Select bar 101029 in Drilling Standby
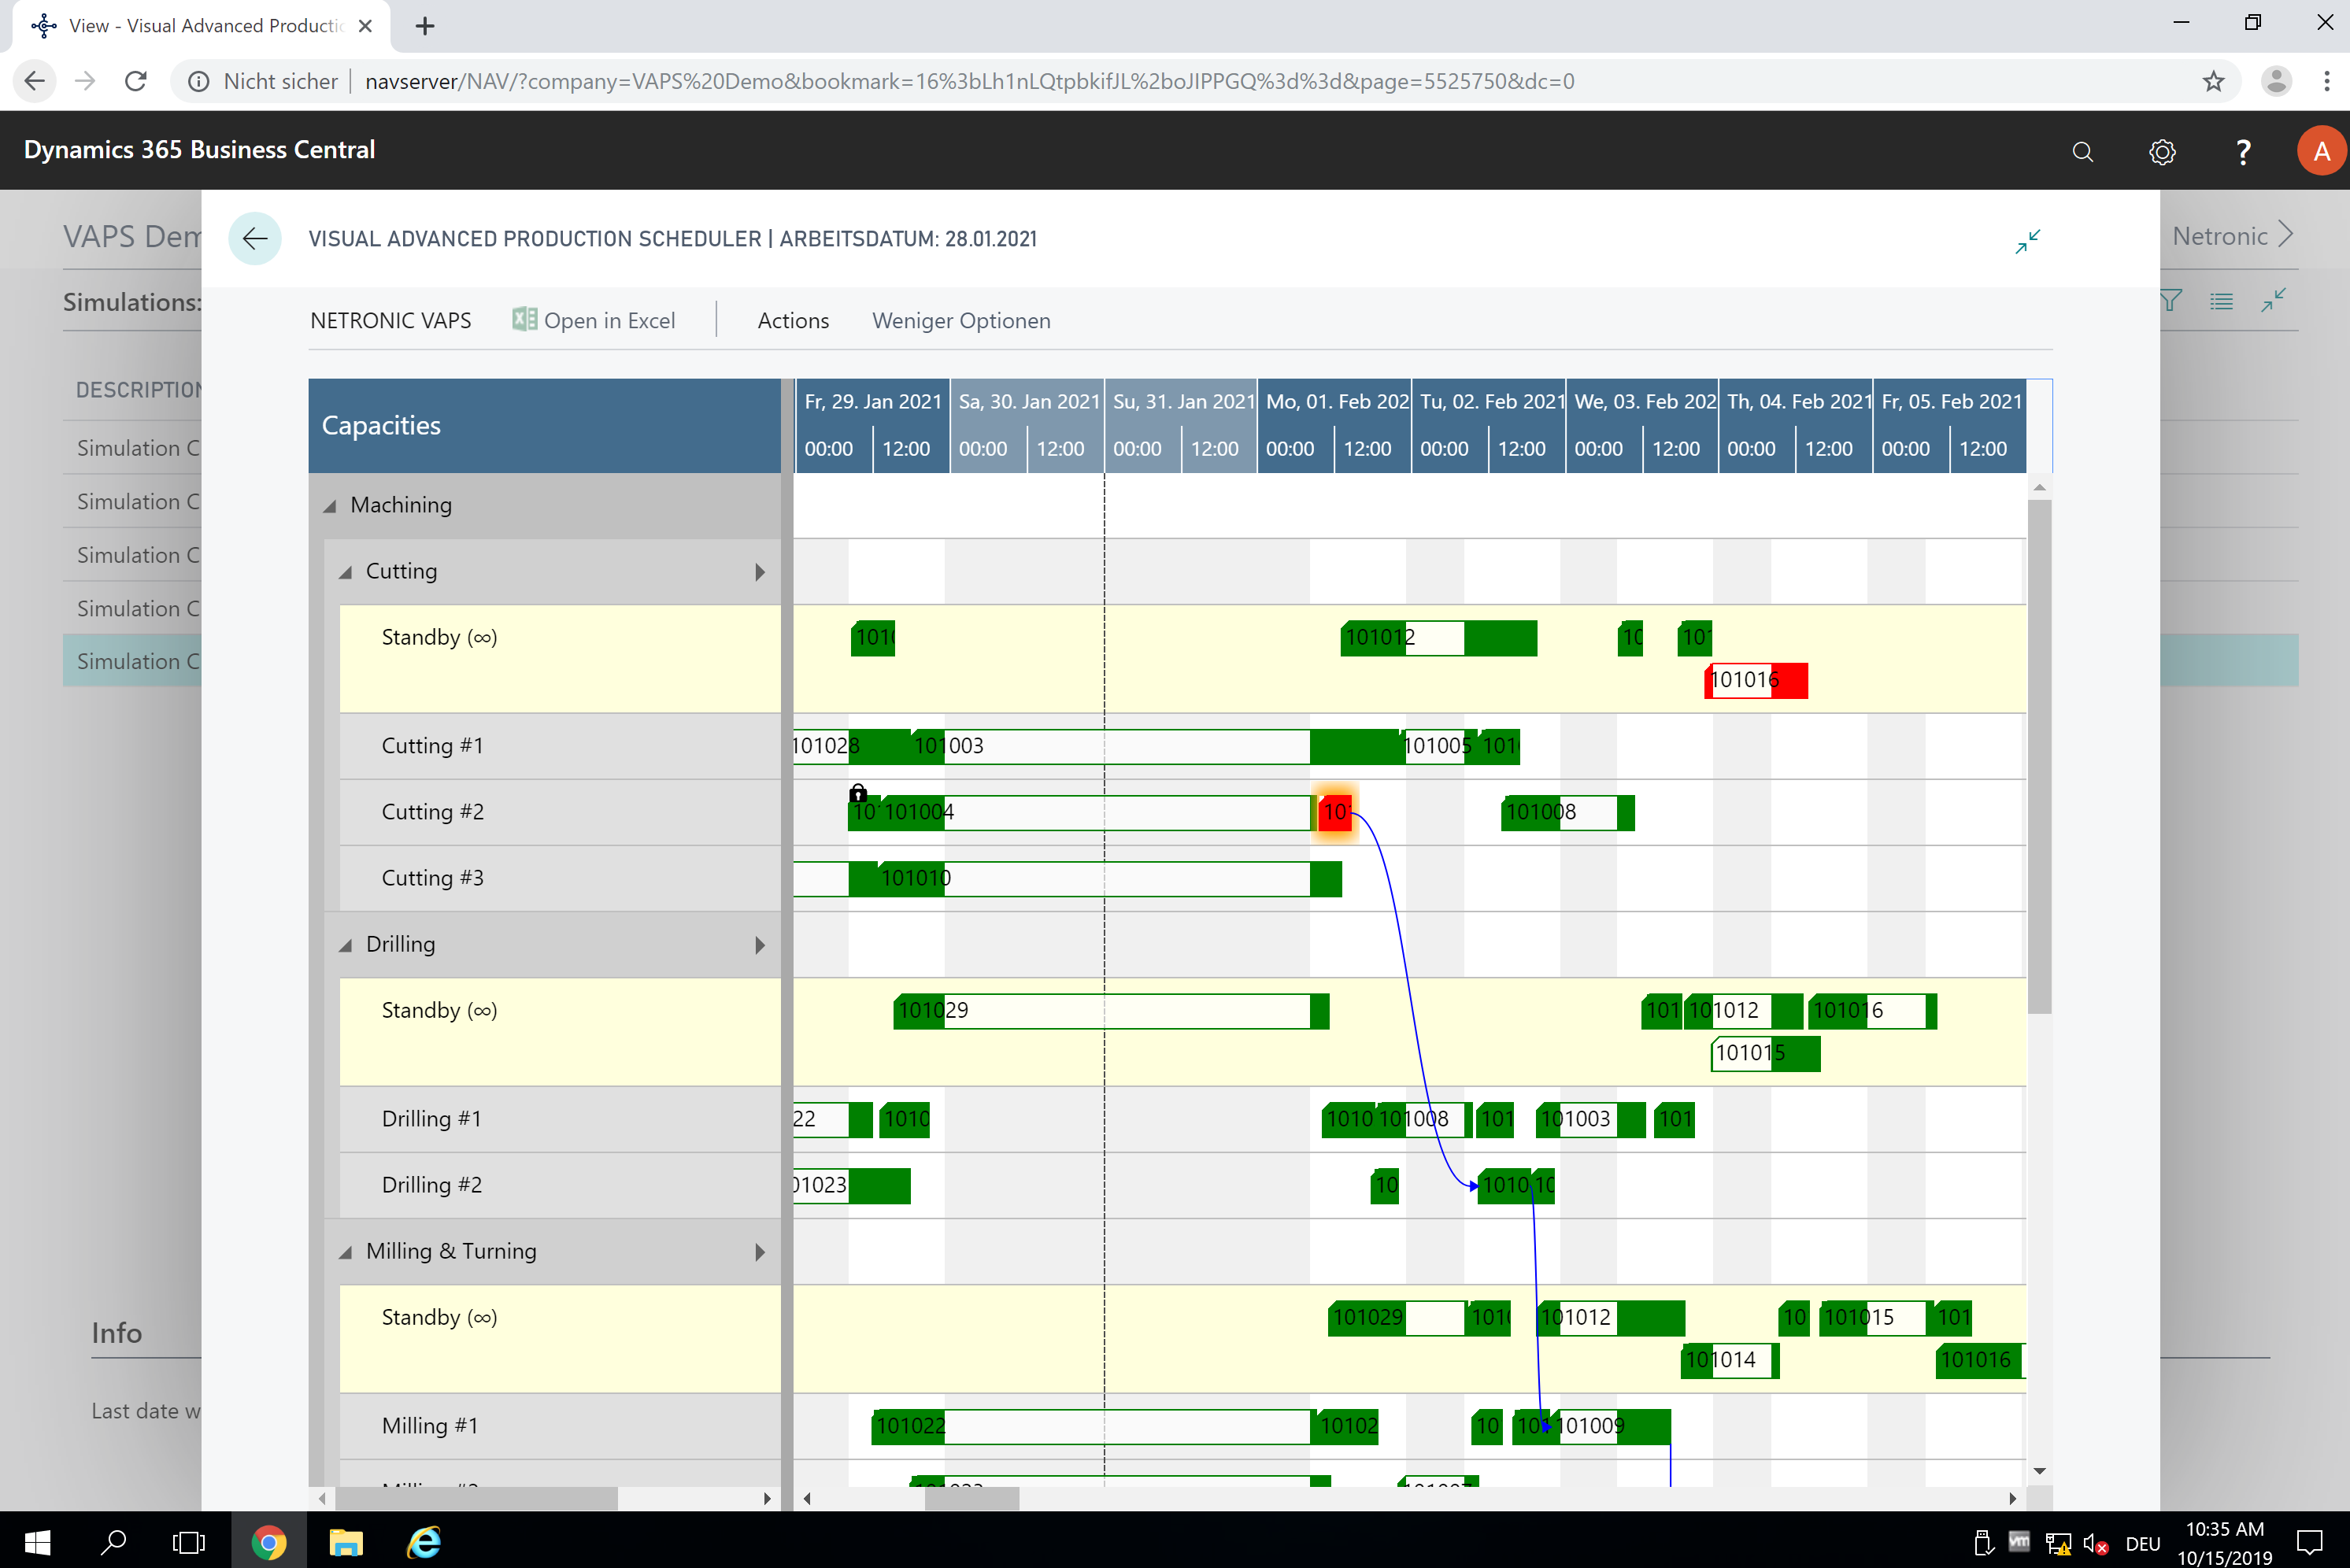Image resolution: width=2350 pixels, height=1568 pixels. pyautogui.click(x=1111, y=1011)
